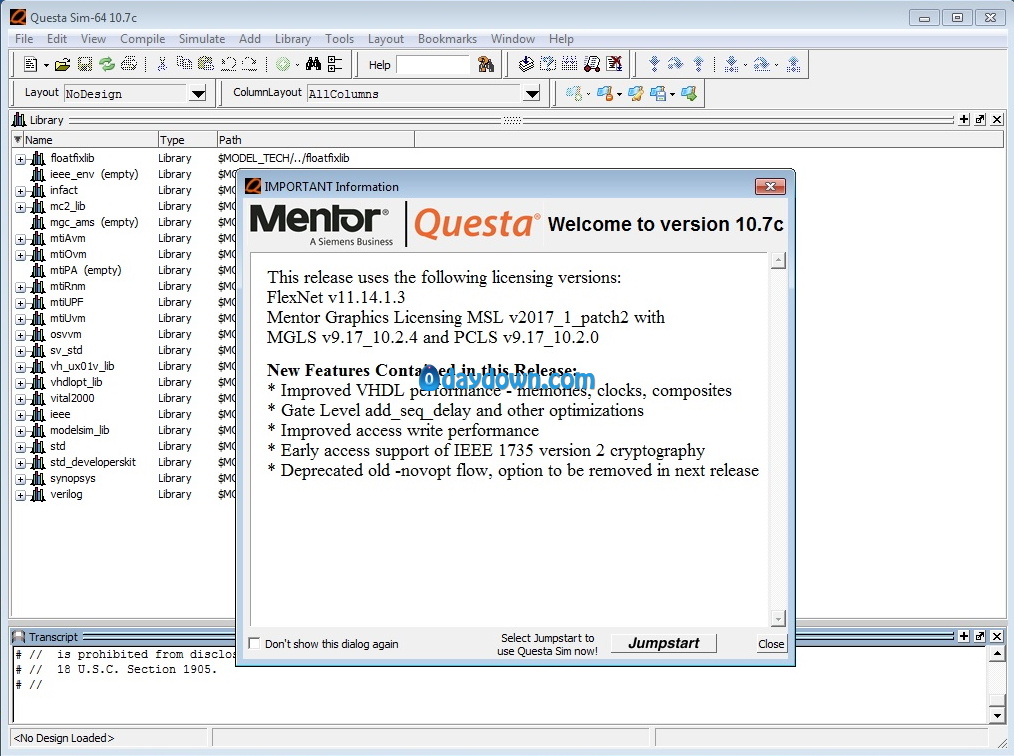Click the Redo arrow icon

[250, 64]
